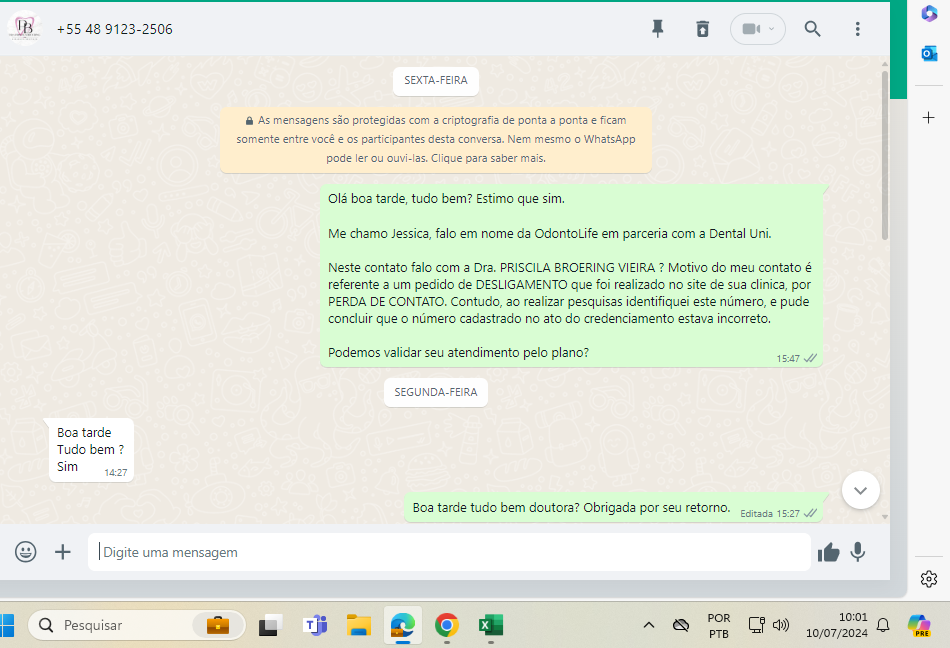Change POR PTB keyboard language
This screenshot has height=648, width=950.
[x=719, y=626]
